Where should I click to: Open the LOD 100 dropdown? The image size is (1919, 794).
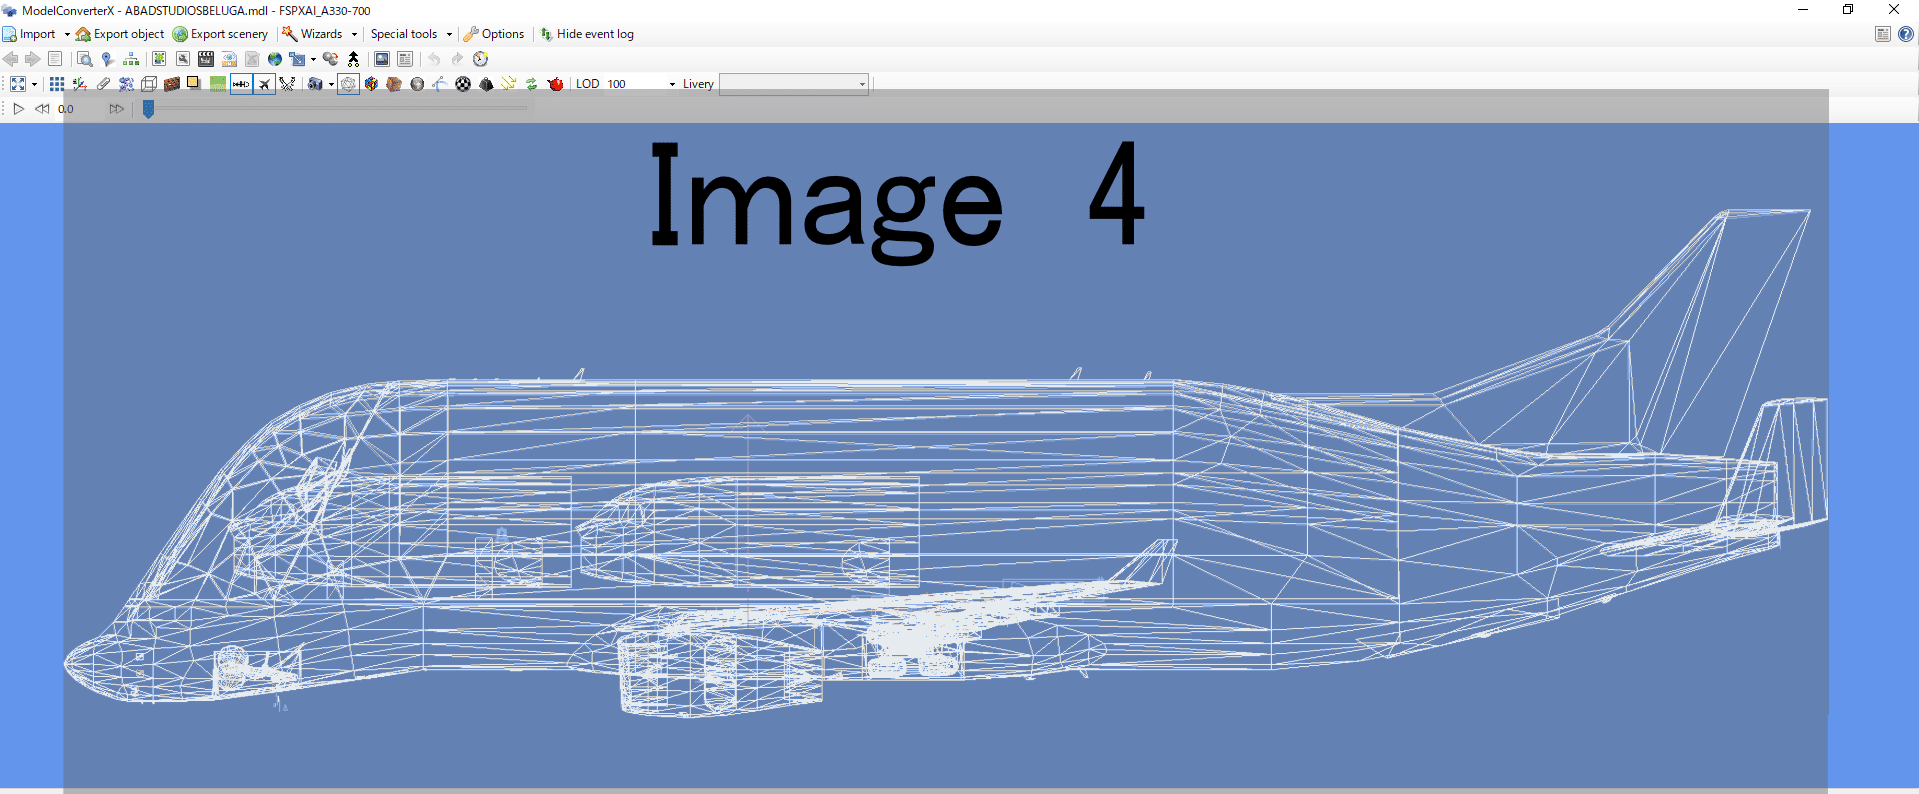click(671, 84)
